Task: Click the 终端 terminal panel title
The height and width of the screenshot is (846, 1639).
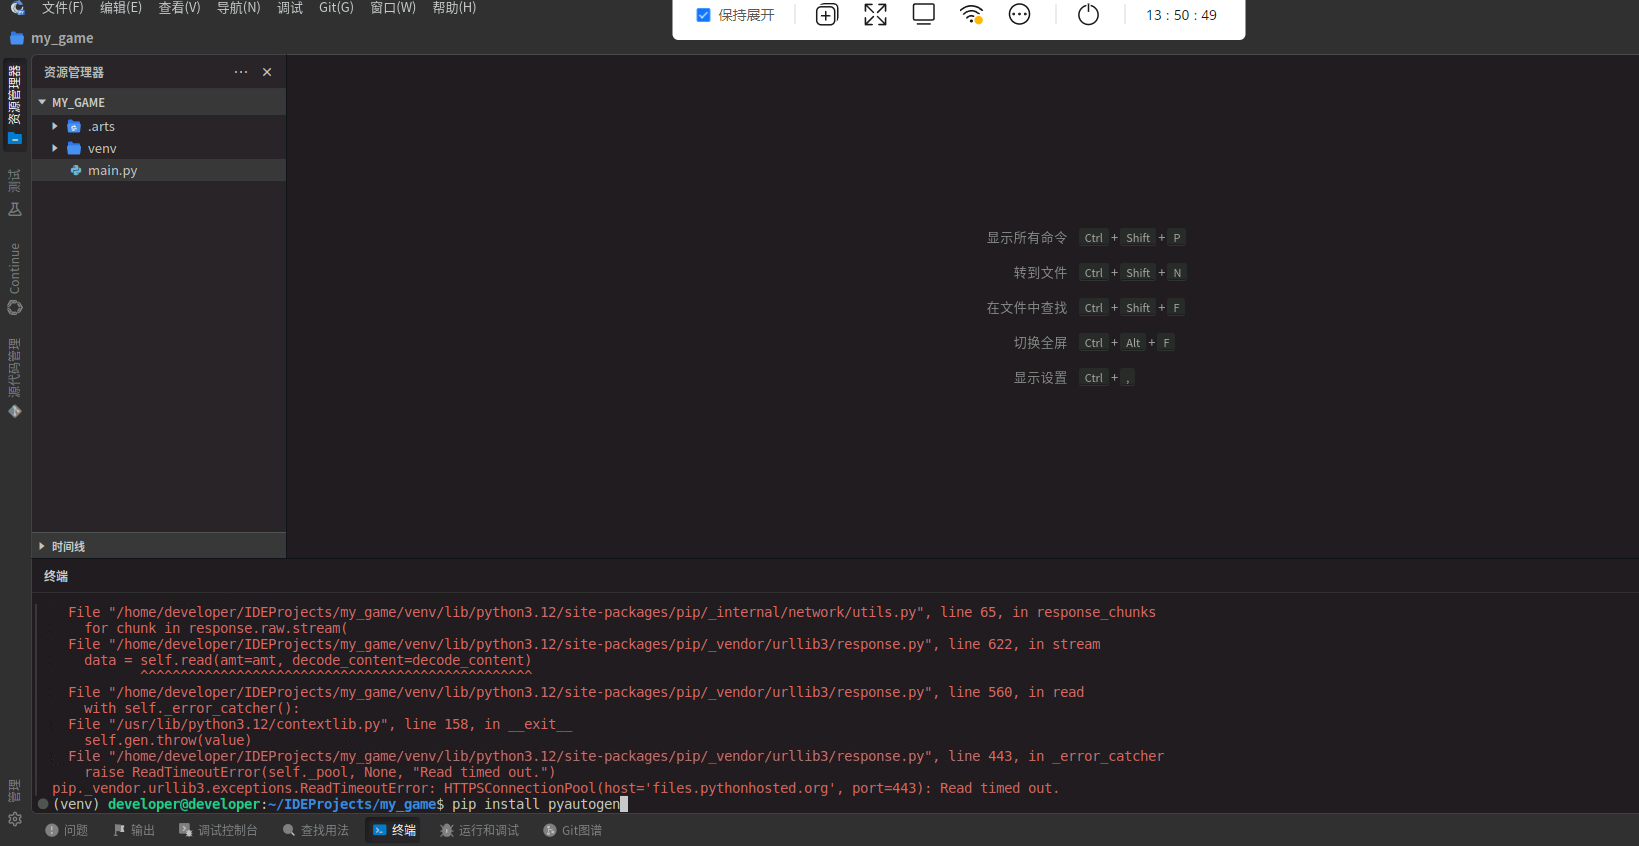Action: coord(56,576)
